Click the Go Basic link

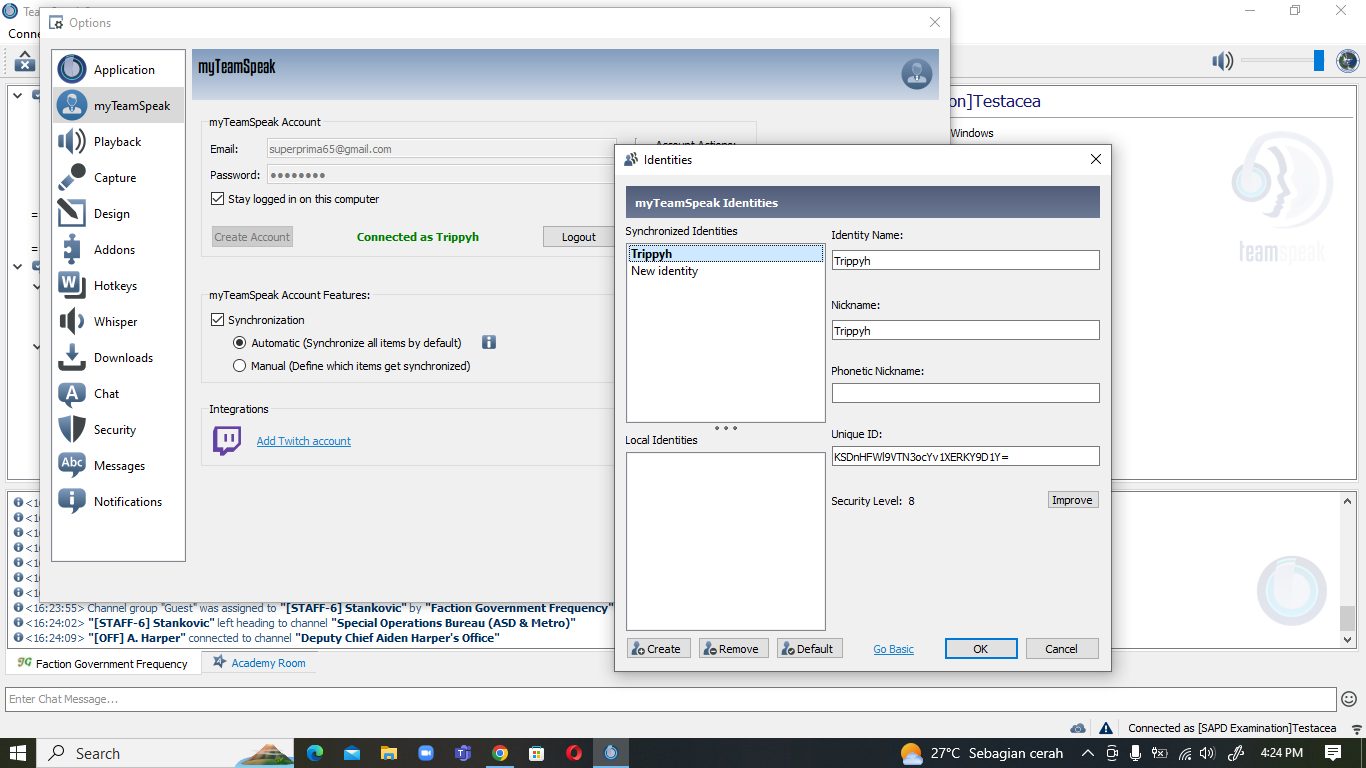(893, 649)
